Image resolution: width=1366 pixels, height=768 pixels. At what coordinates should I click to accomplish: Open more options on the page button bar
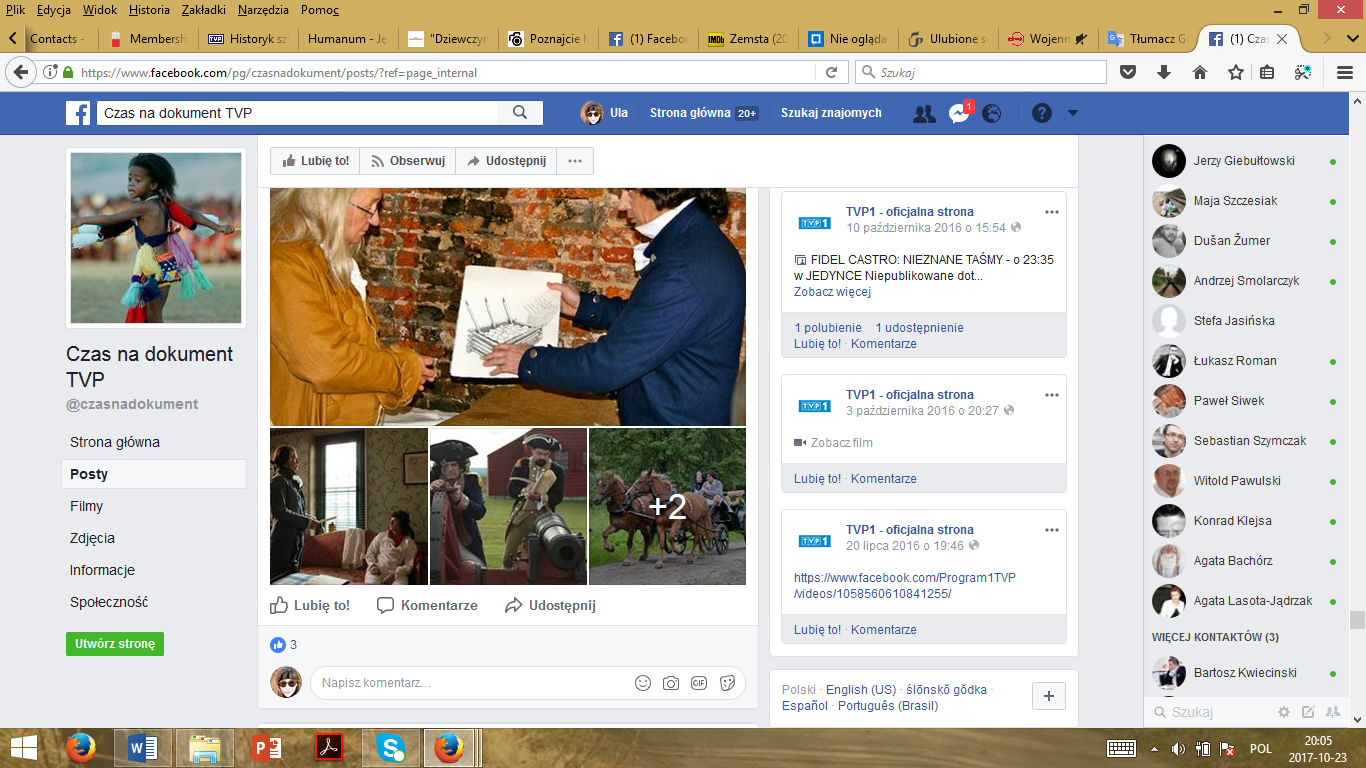[574, 161]
